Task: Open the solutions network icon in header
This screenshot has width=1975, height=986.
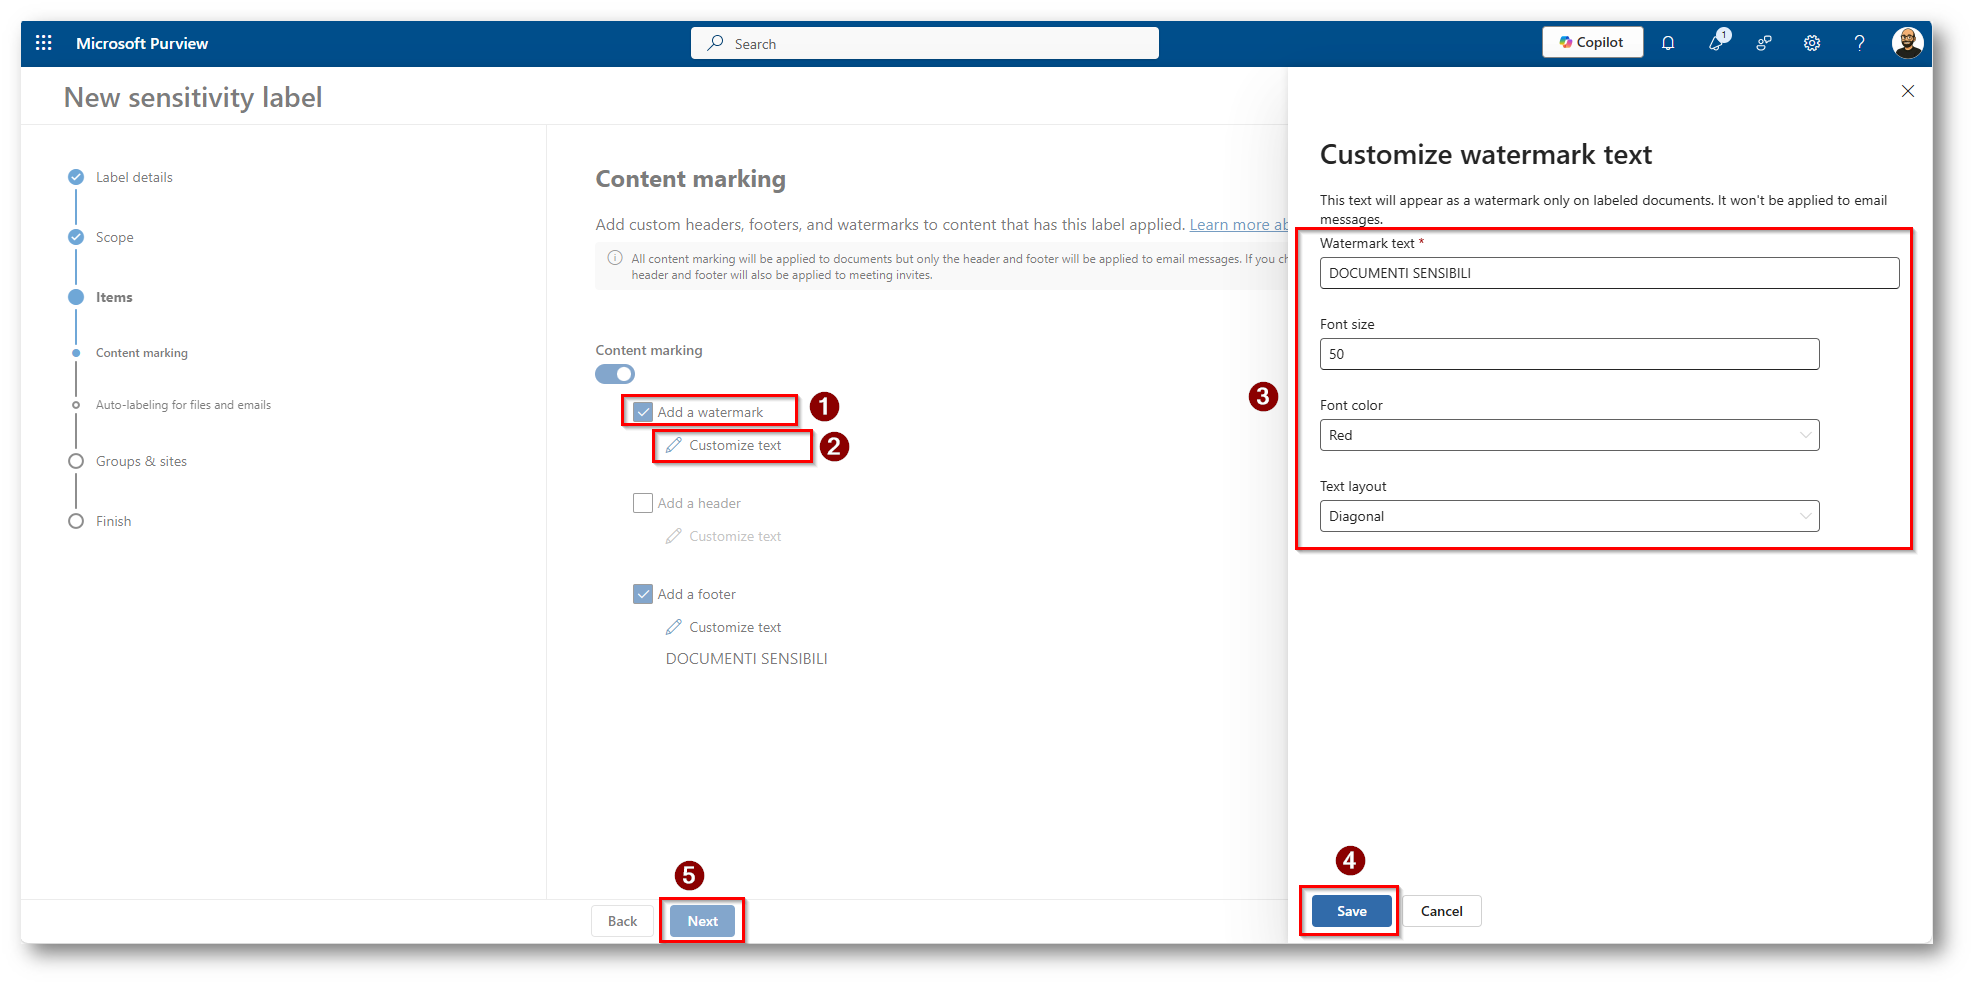Action: (1764, 43)
